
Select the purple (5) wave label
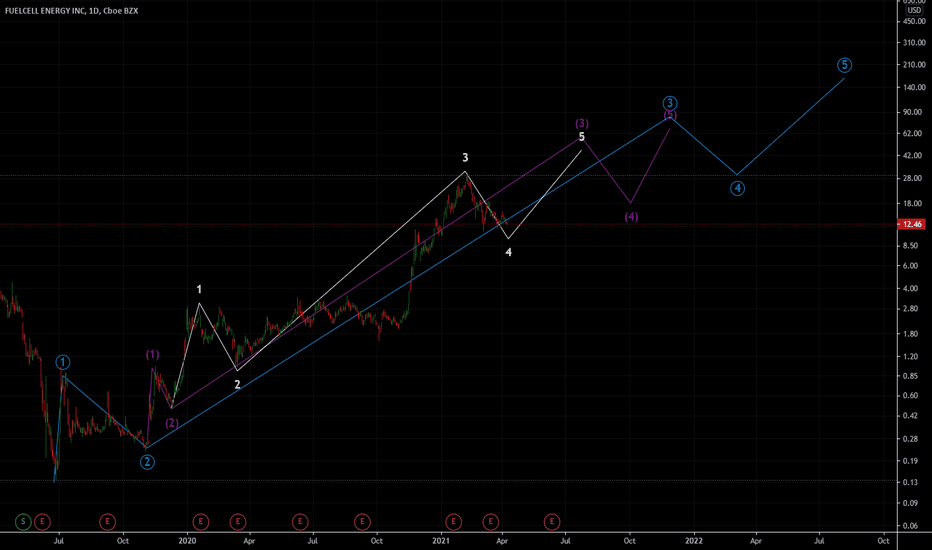670,115
